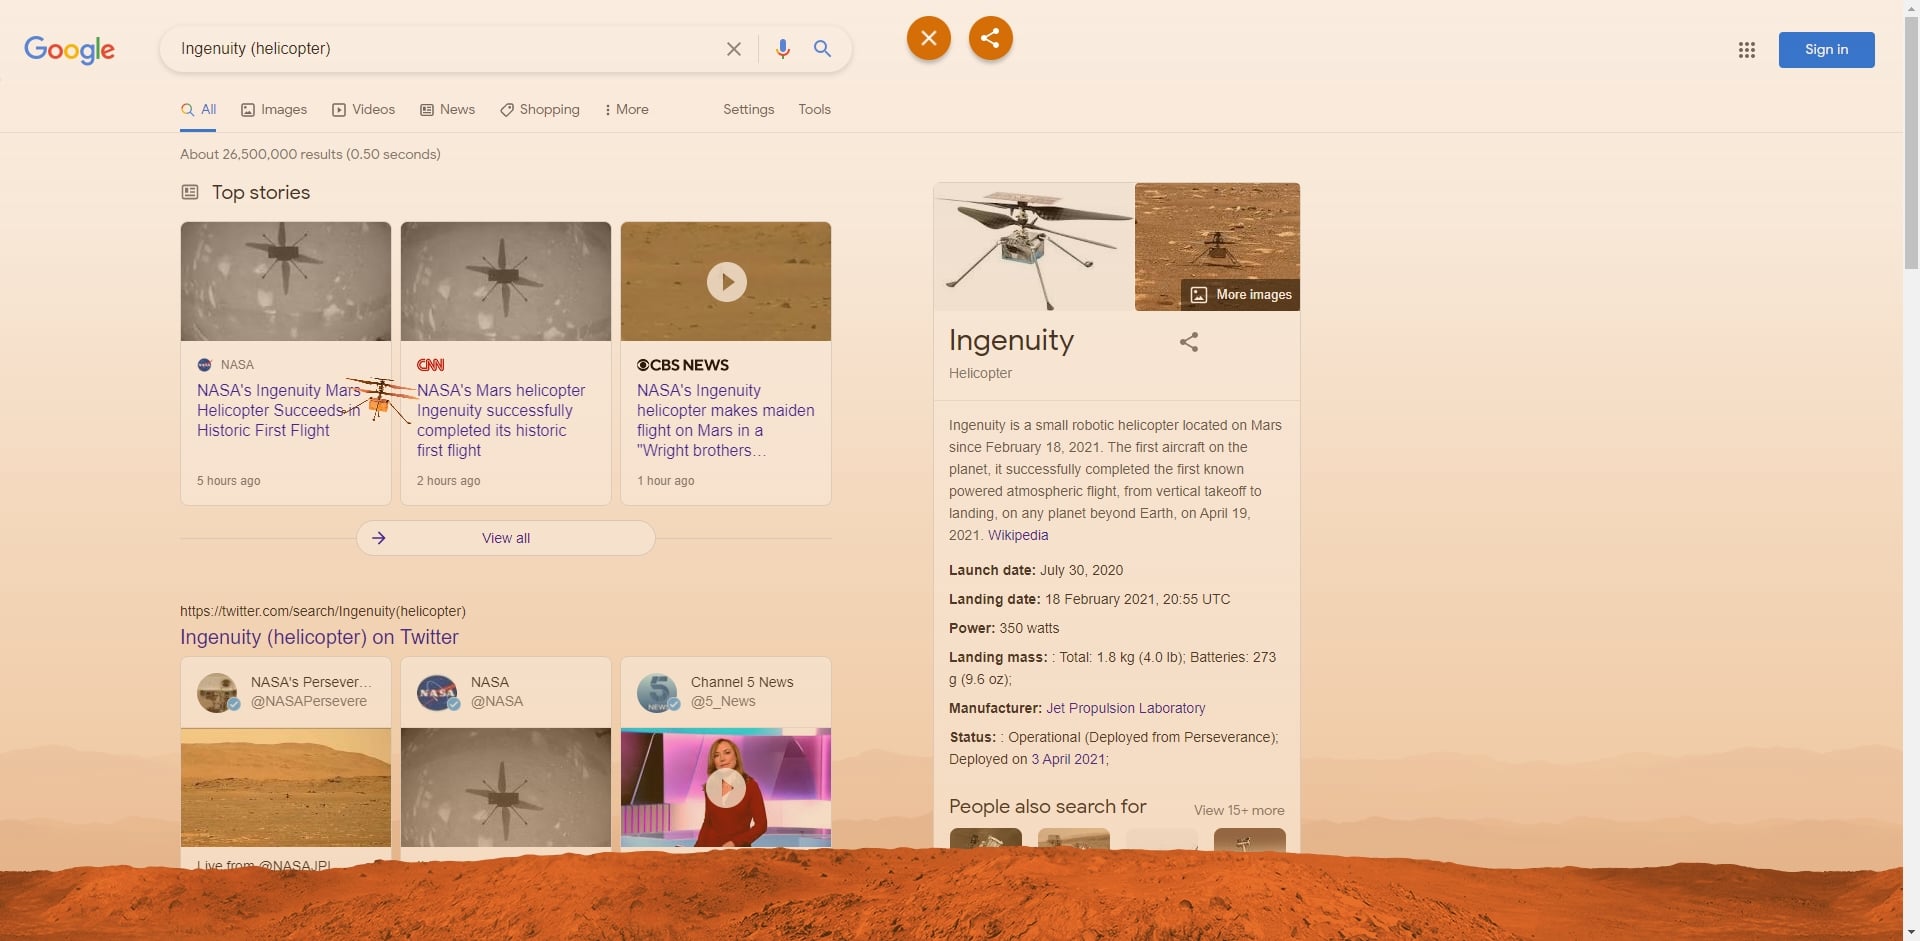
Task: Close the Mars easter egg with orange X
Action: (x=929, y=38)
